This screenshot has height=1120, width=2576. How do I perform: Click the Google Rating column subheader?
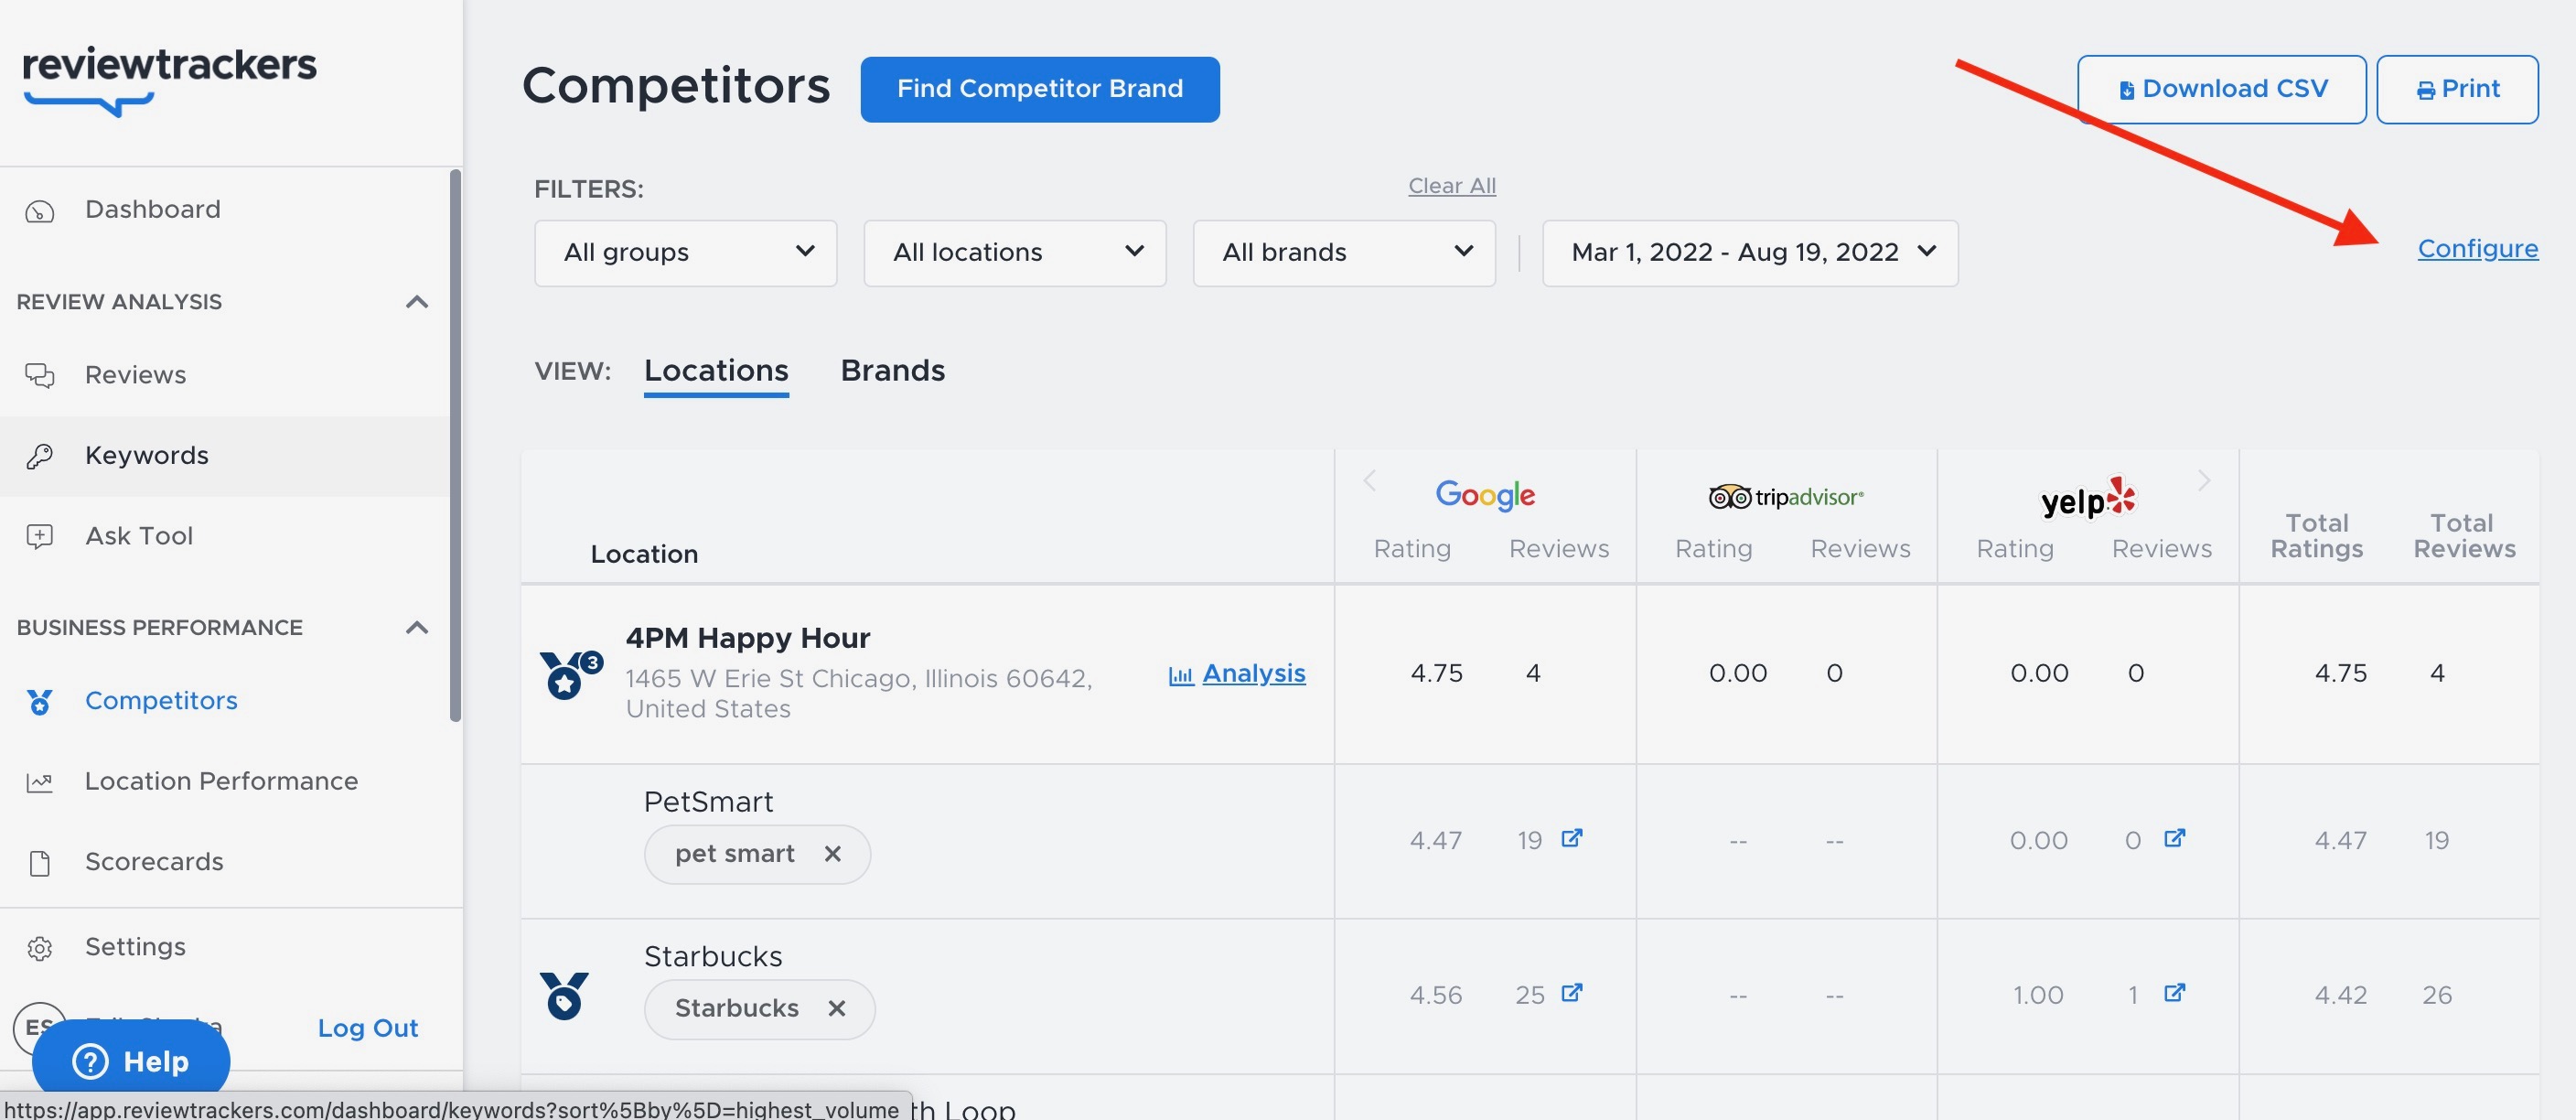[x=1411, y=549]
